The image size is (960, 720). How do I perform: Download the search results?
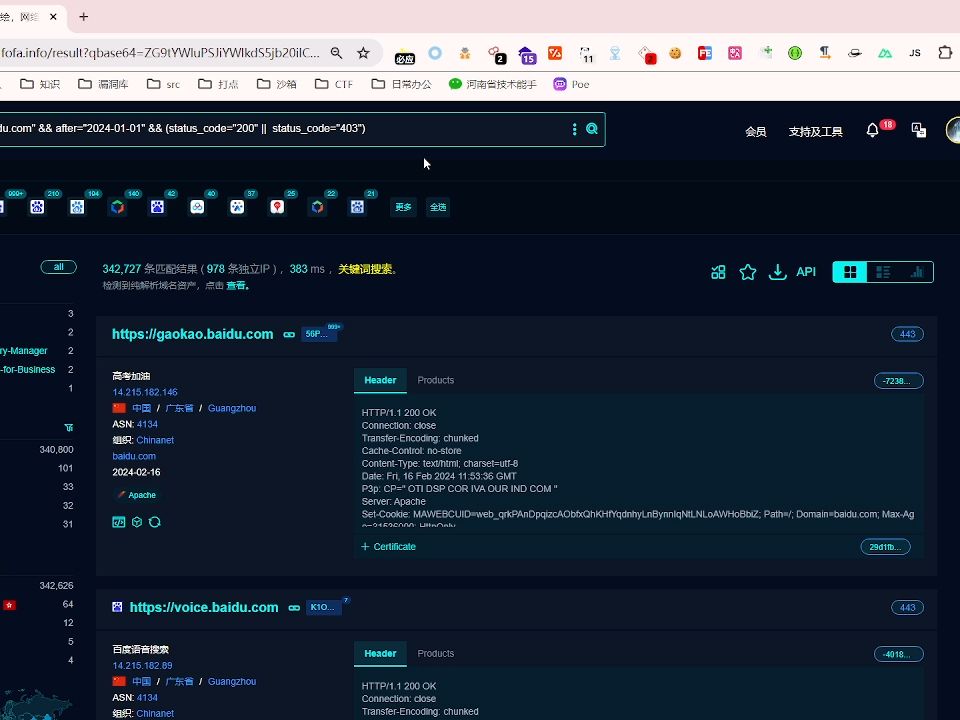tap(778, 271)
